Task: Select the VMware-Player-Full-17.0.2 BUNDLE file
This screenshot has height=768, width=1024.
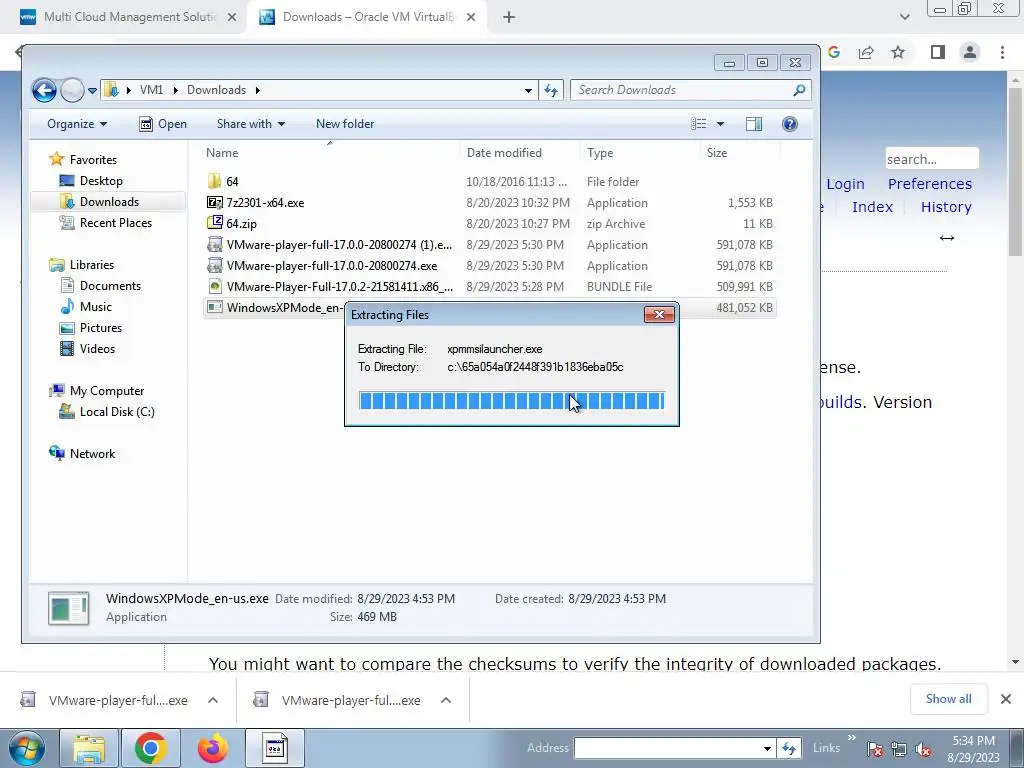Action: coord(490,287)
